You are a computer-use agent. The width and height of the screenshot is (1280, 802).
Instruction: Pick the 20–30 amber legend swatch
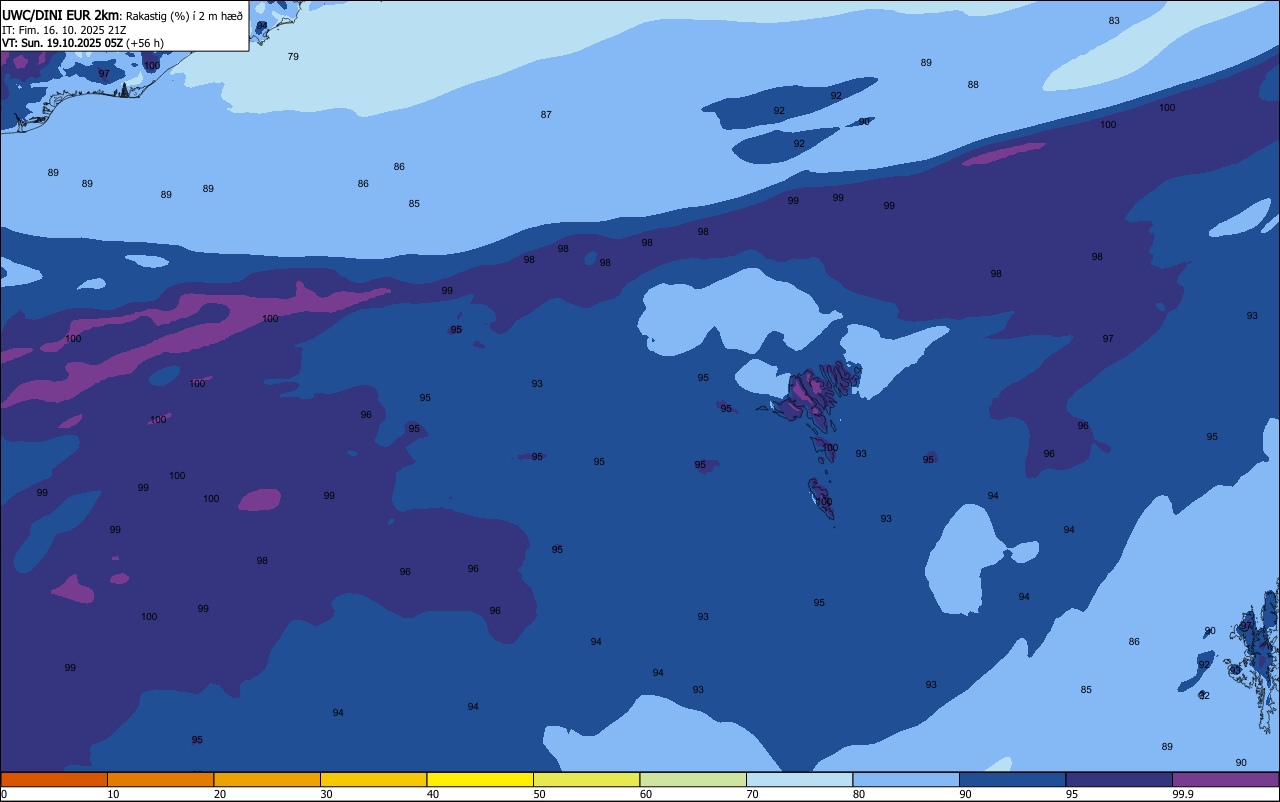point(267,779)
